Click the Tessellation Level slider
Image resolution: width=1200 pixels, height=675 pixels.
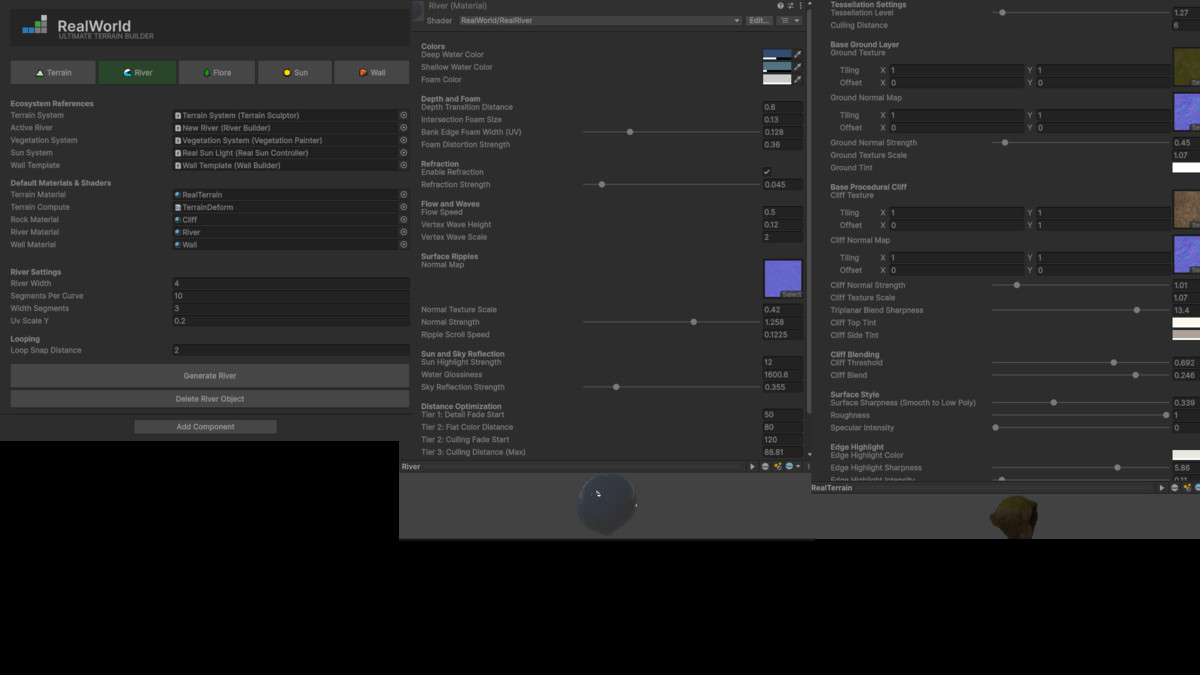pyautogui.click(x=1079, y=13)
